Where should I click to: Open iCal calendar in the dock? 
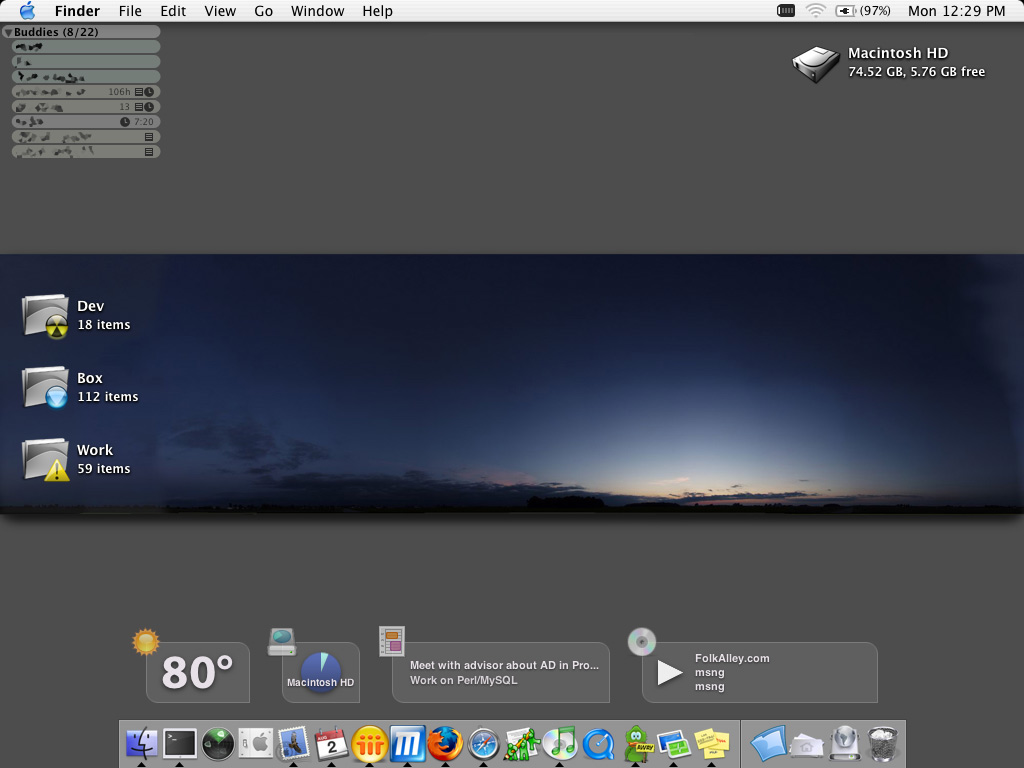[331, 743]
